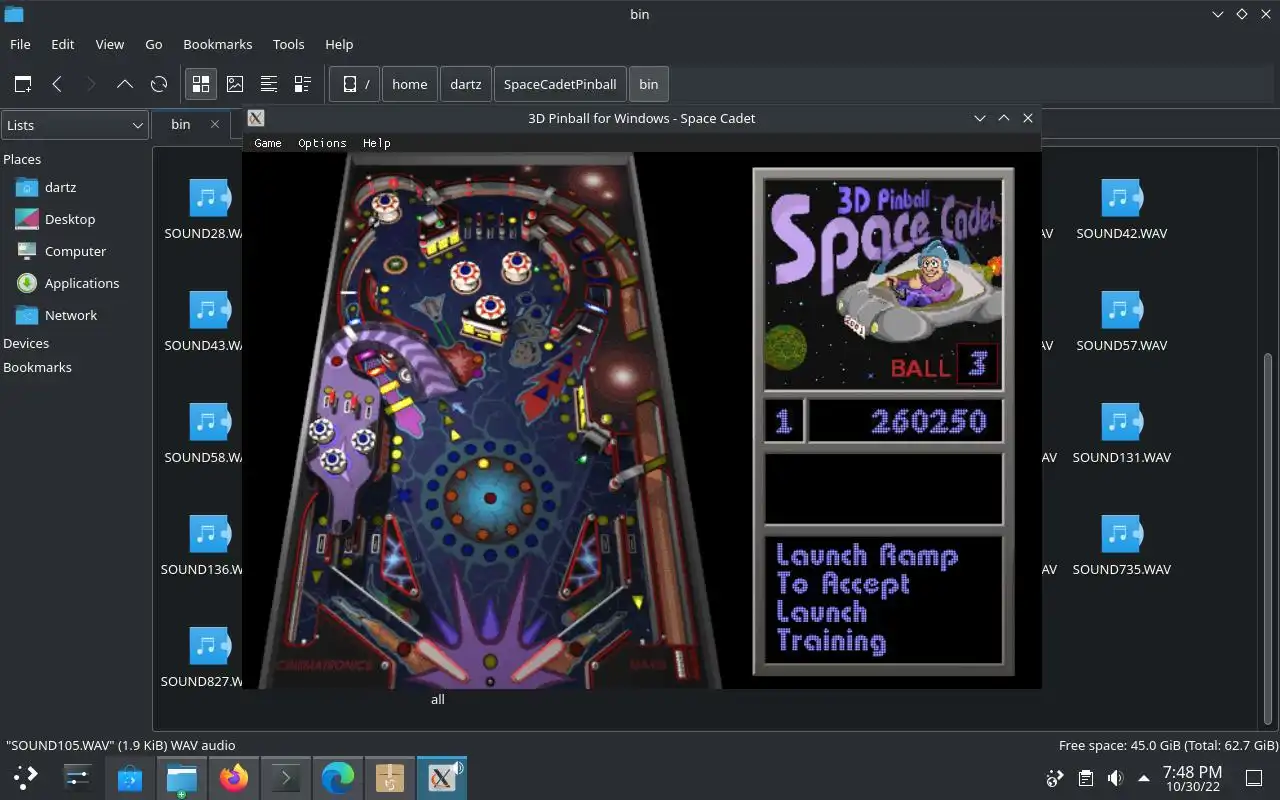Image resolution: width=1280 pixels, height=800 pixels.
Task: Open the file manager Edit menu
Action: 62,44
